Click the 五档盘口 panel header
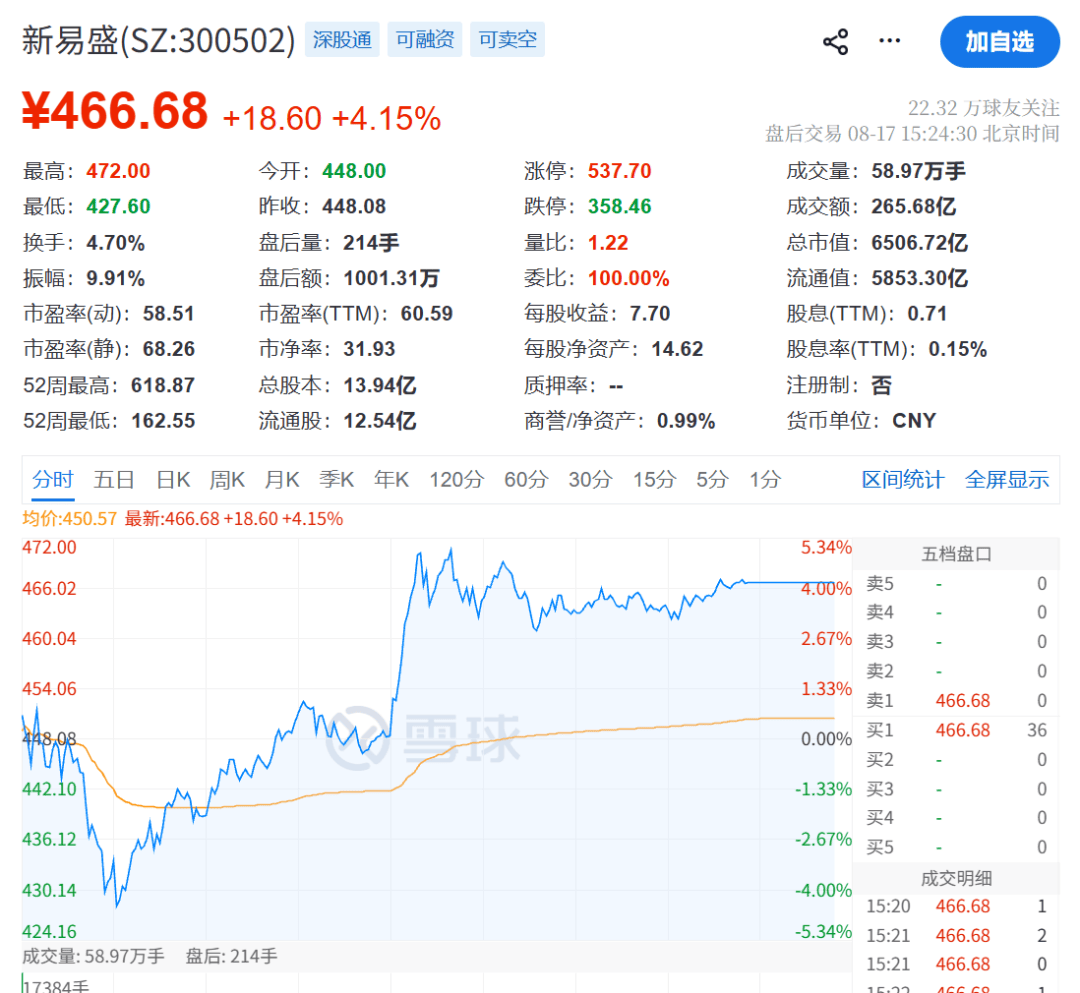Screen dimensions: 1080x993 click(956, 554)
